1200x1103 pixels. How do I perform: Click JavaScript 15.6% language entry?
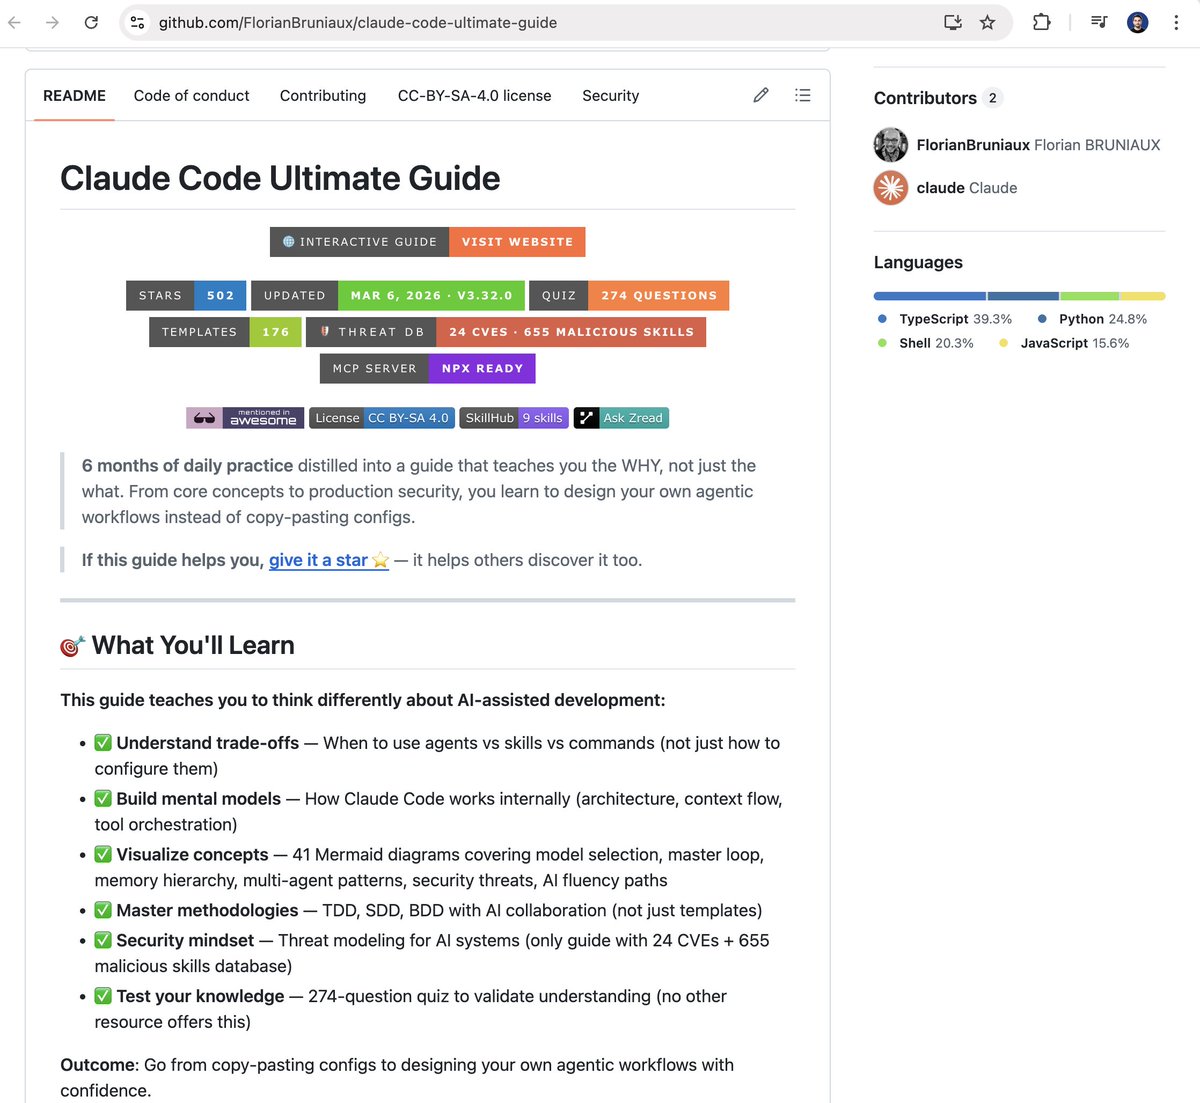click(x=1064, y=343)
